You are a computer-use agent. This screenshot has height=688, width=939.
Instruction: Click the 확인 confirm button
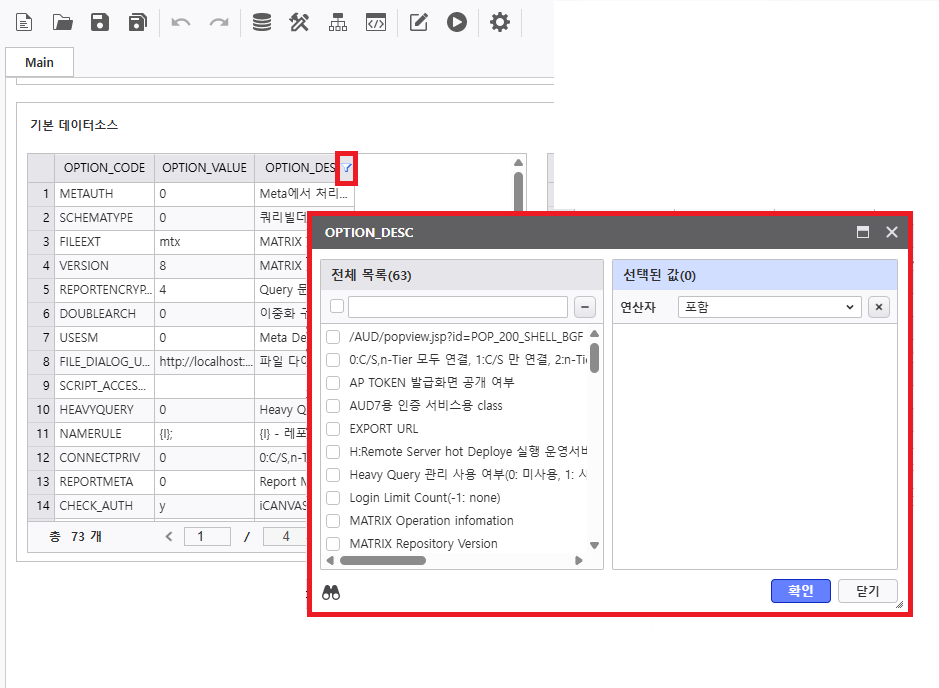coord(800,591)
